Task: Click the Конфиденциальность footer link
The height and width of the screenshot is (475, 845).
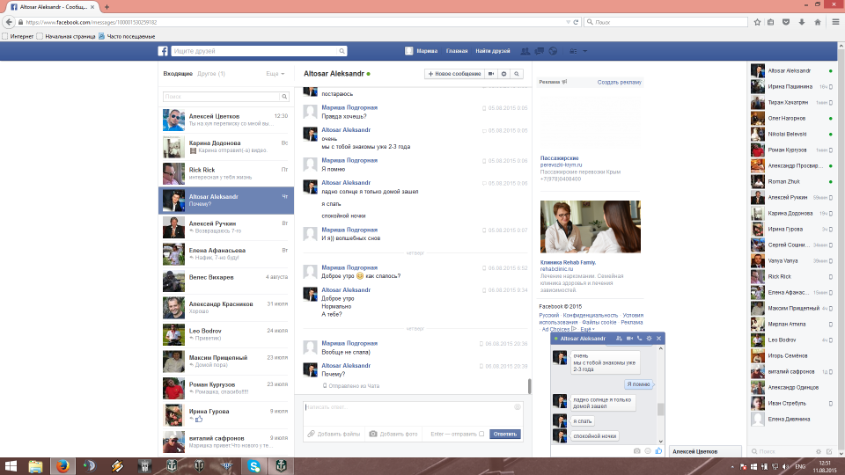Action: [590, 315]
